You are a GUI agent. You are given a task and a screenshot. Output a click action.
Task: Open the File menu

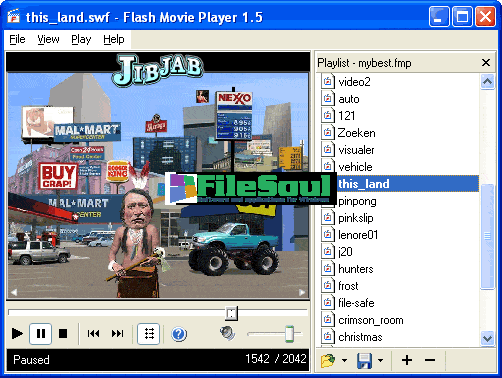pos(17,39)
